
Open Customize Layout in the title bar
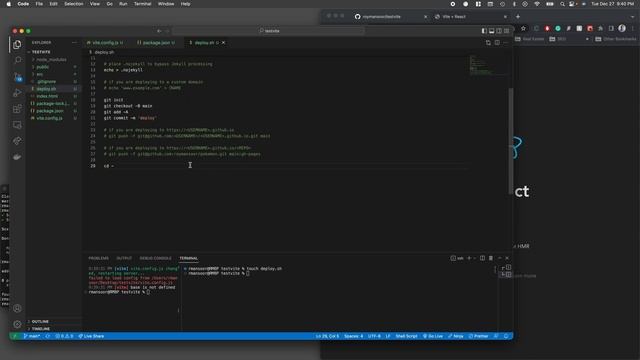(x=507, y=31)
